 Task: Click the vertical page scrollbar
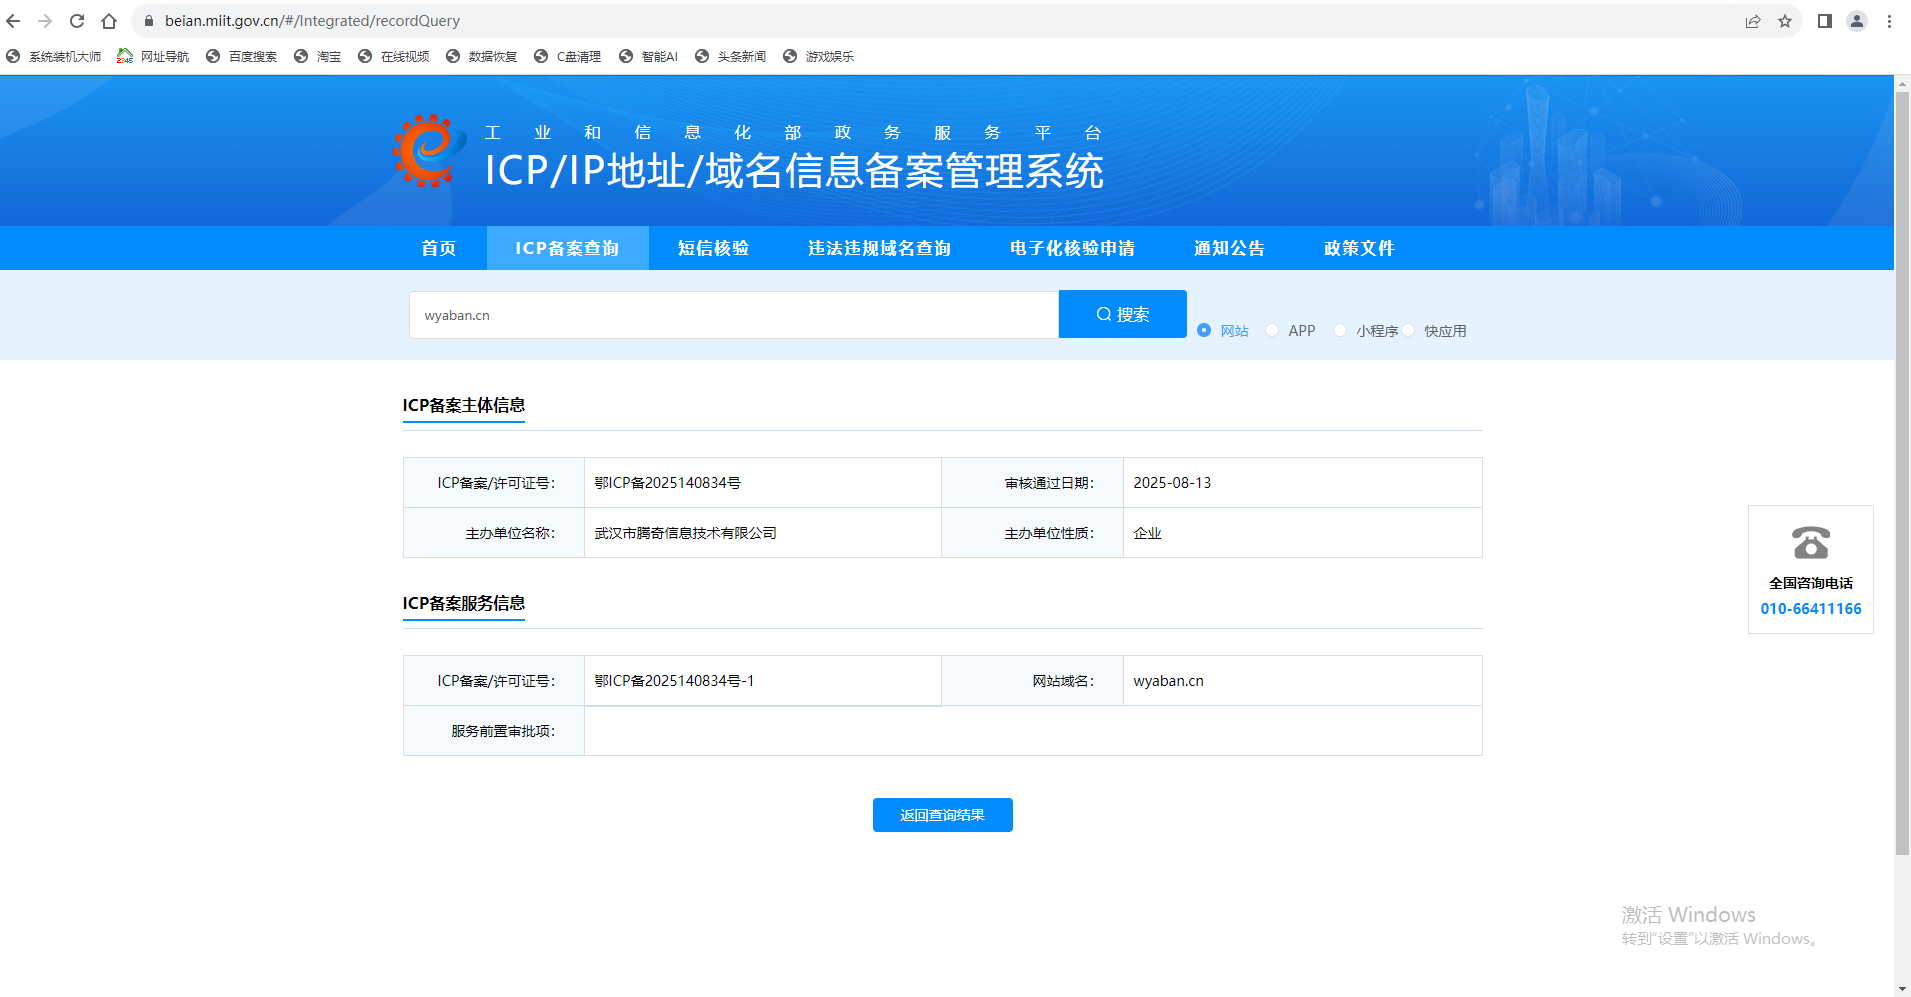pyautogui.click(x=1902, y=473)
